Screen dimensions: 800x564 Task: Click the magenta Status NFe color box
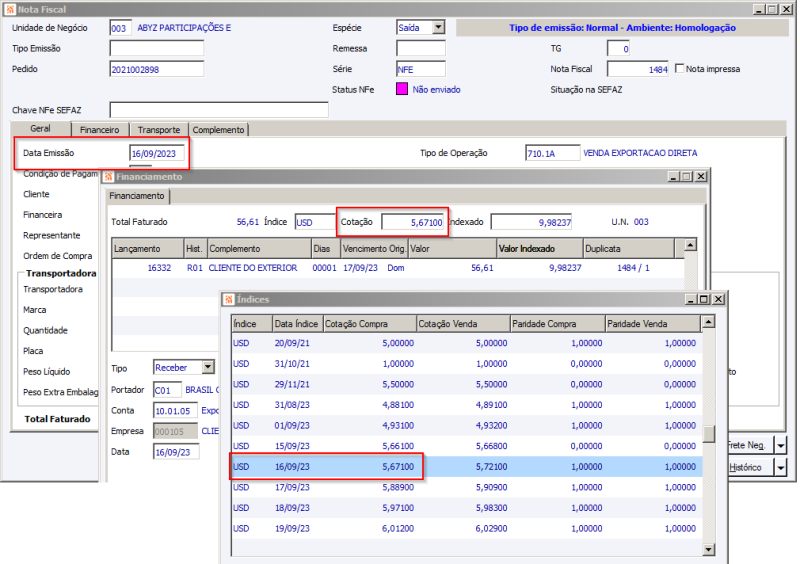[x=403, y=89]
